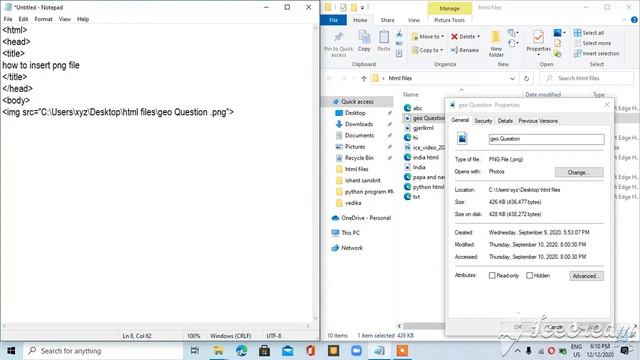Toggle the Read-only checkbox
Viewport: 640px width, 360px height.
point(492,276)
